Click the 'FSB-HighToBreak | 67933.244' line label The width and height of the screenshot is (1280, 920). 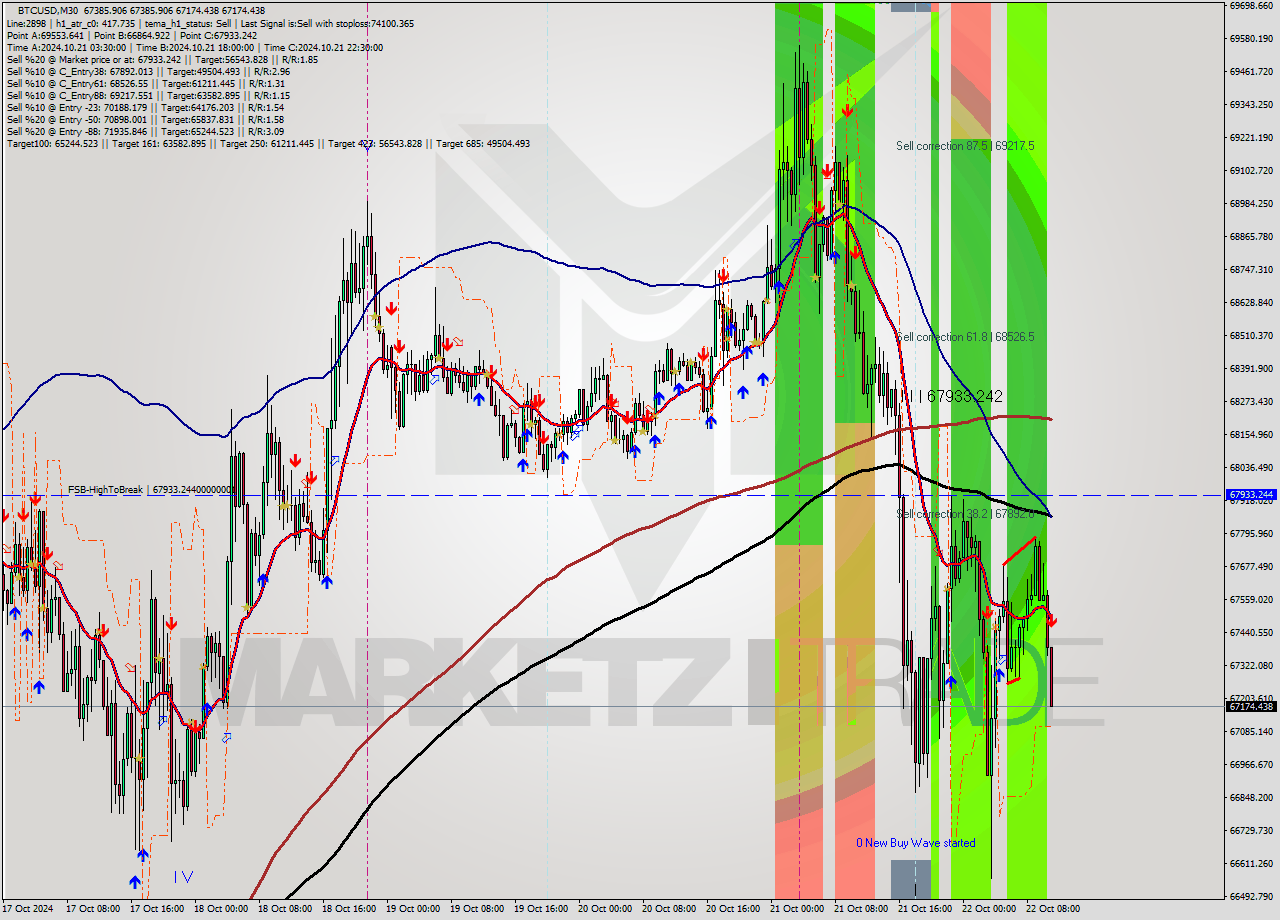150,490
